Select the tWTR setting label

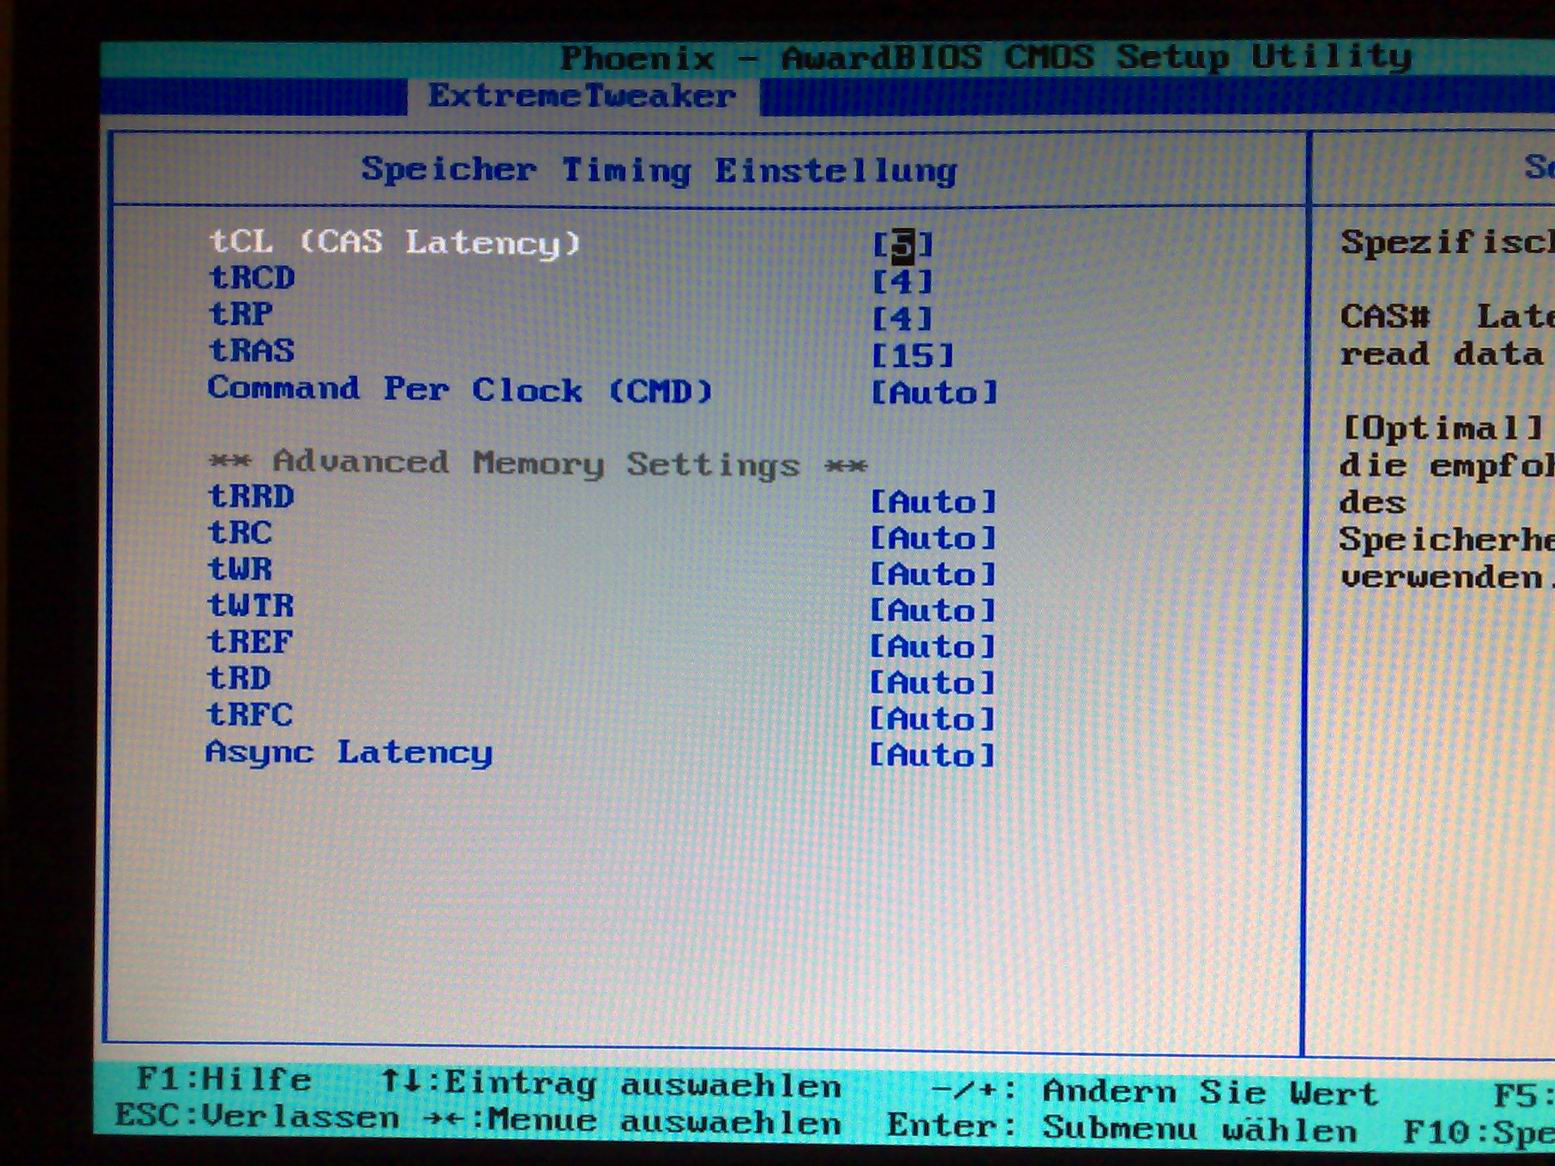coord(251,605)
